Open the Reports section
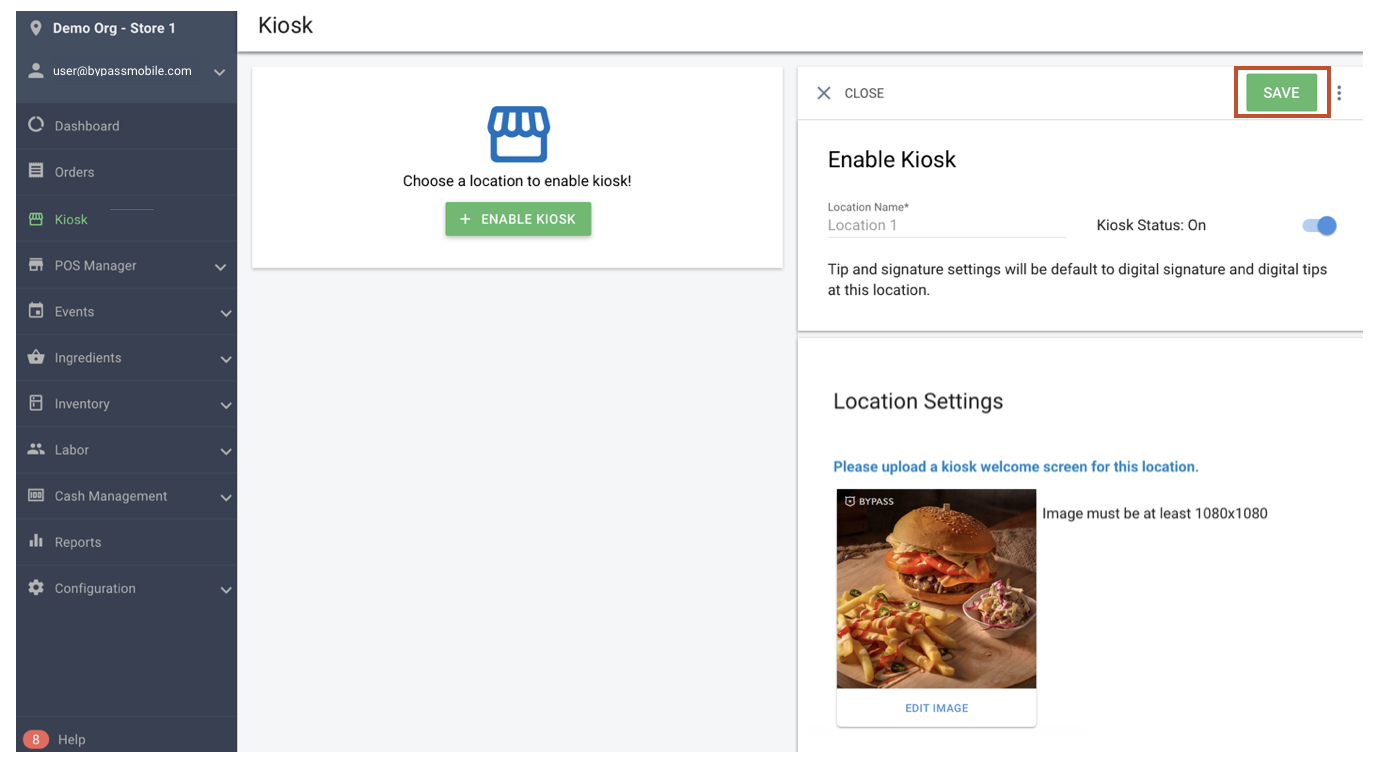The image size is (1378, 760). click(x=127, y=542)
